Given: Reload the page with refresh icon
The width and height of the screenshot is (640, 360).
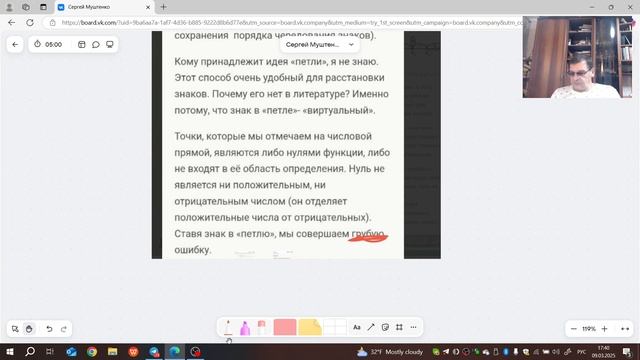Looking at the screenshot, I should (x=30, y=22).
